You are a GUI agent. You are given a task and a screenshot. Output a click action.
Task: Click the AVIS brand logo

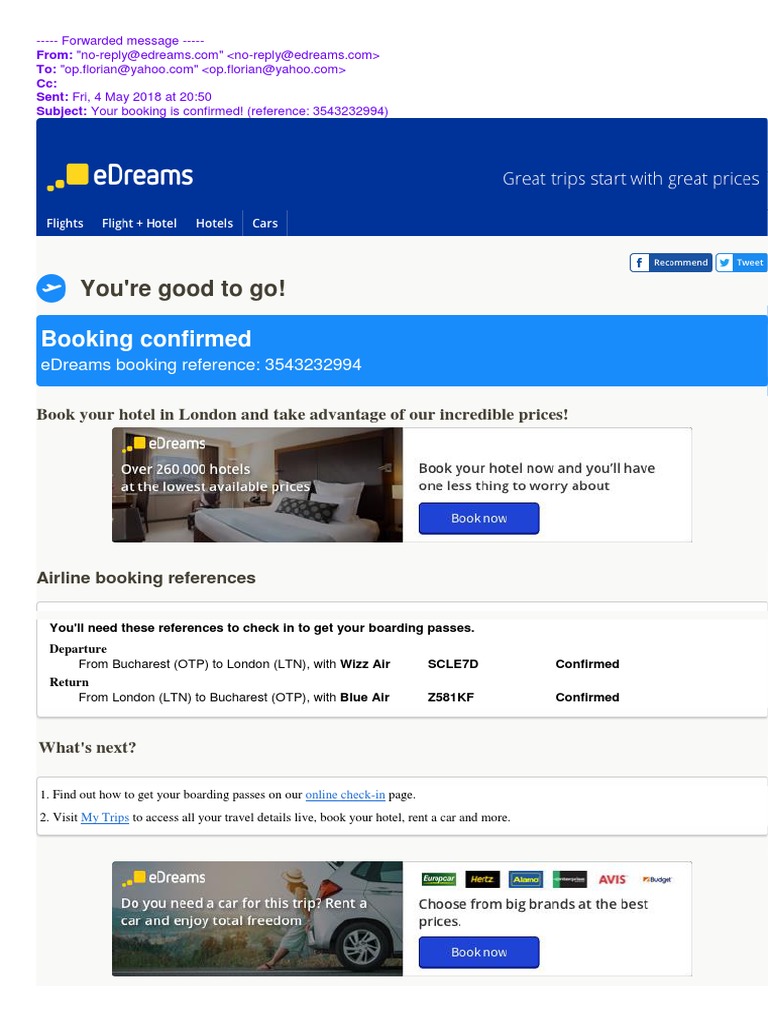pos(613,879)
